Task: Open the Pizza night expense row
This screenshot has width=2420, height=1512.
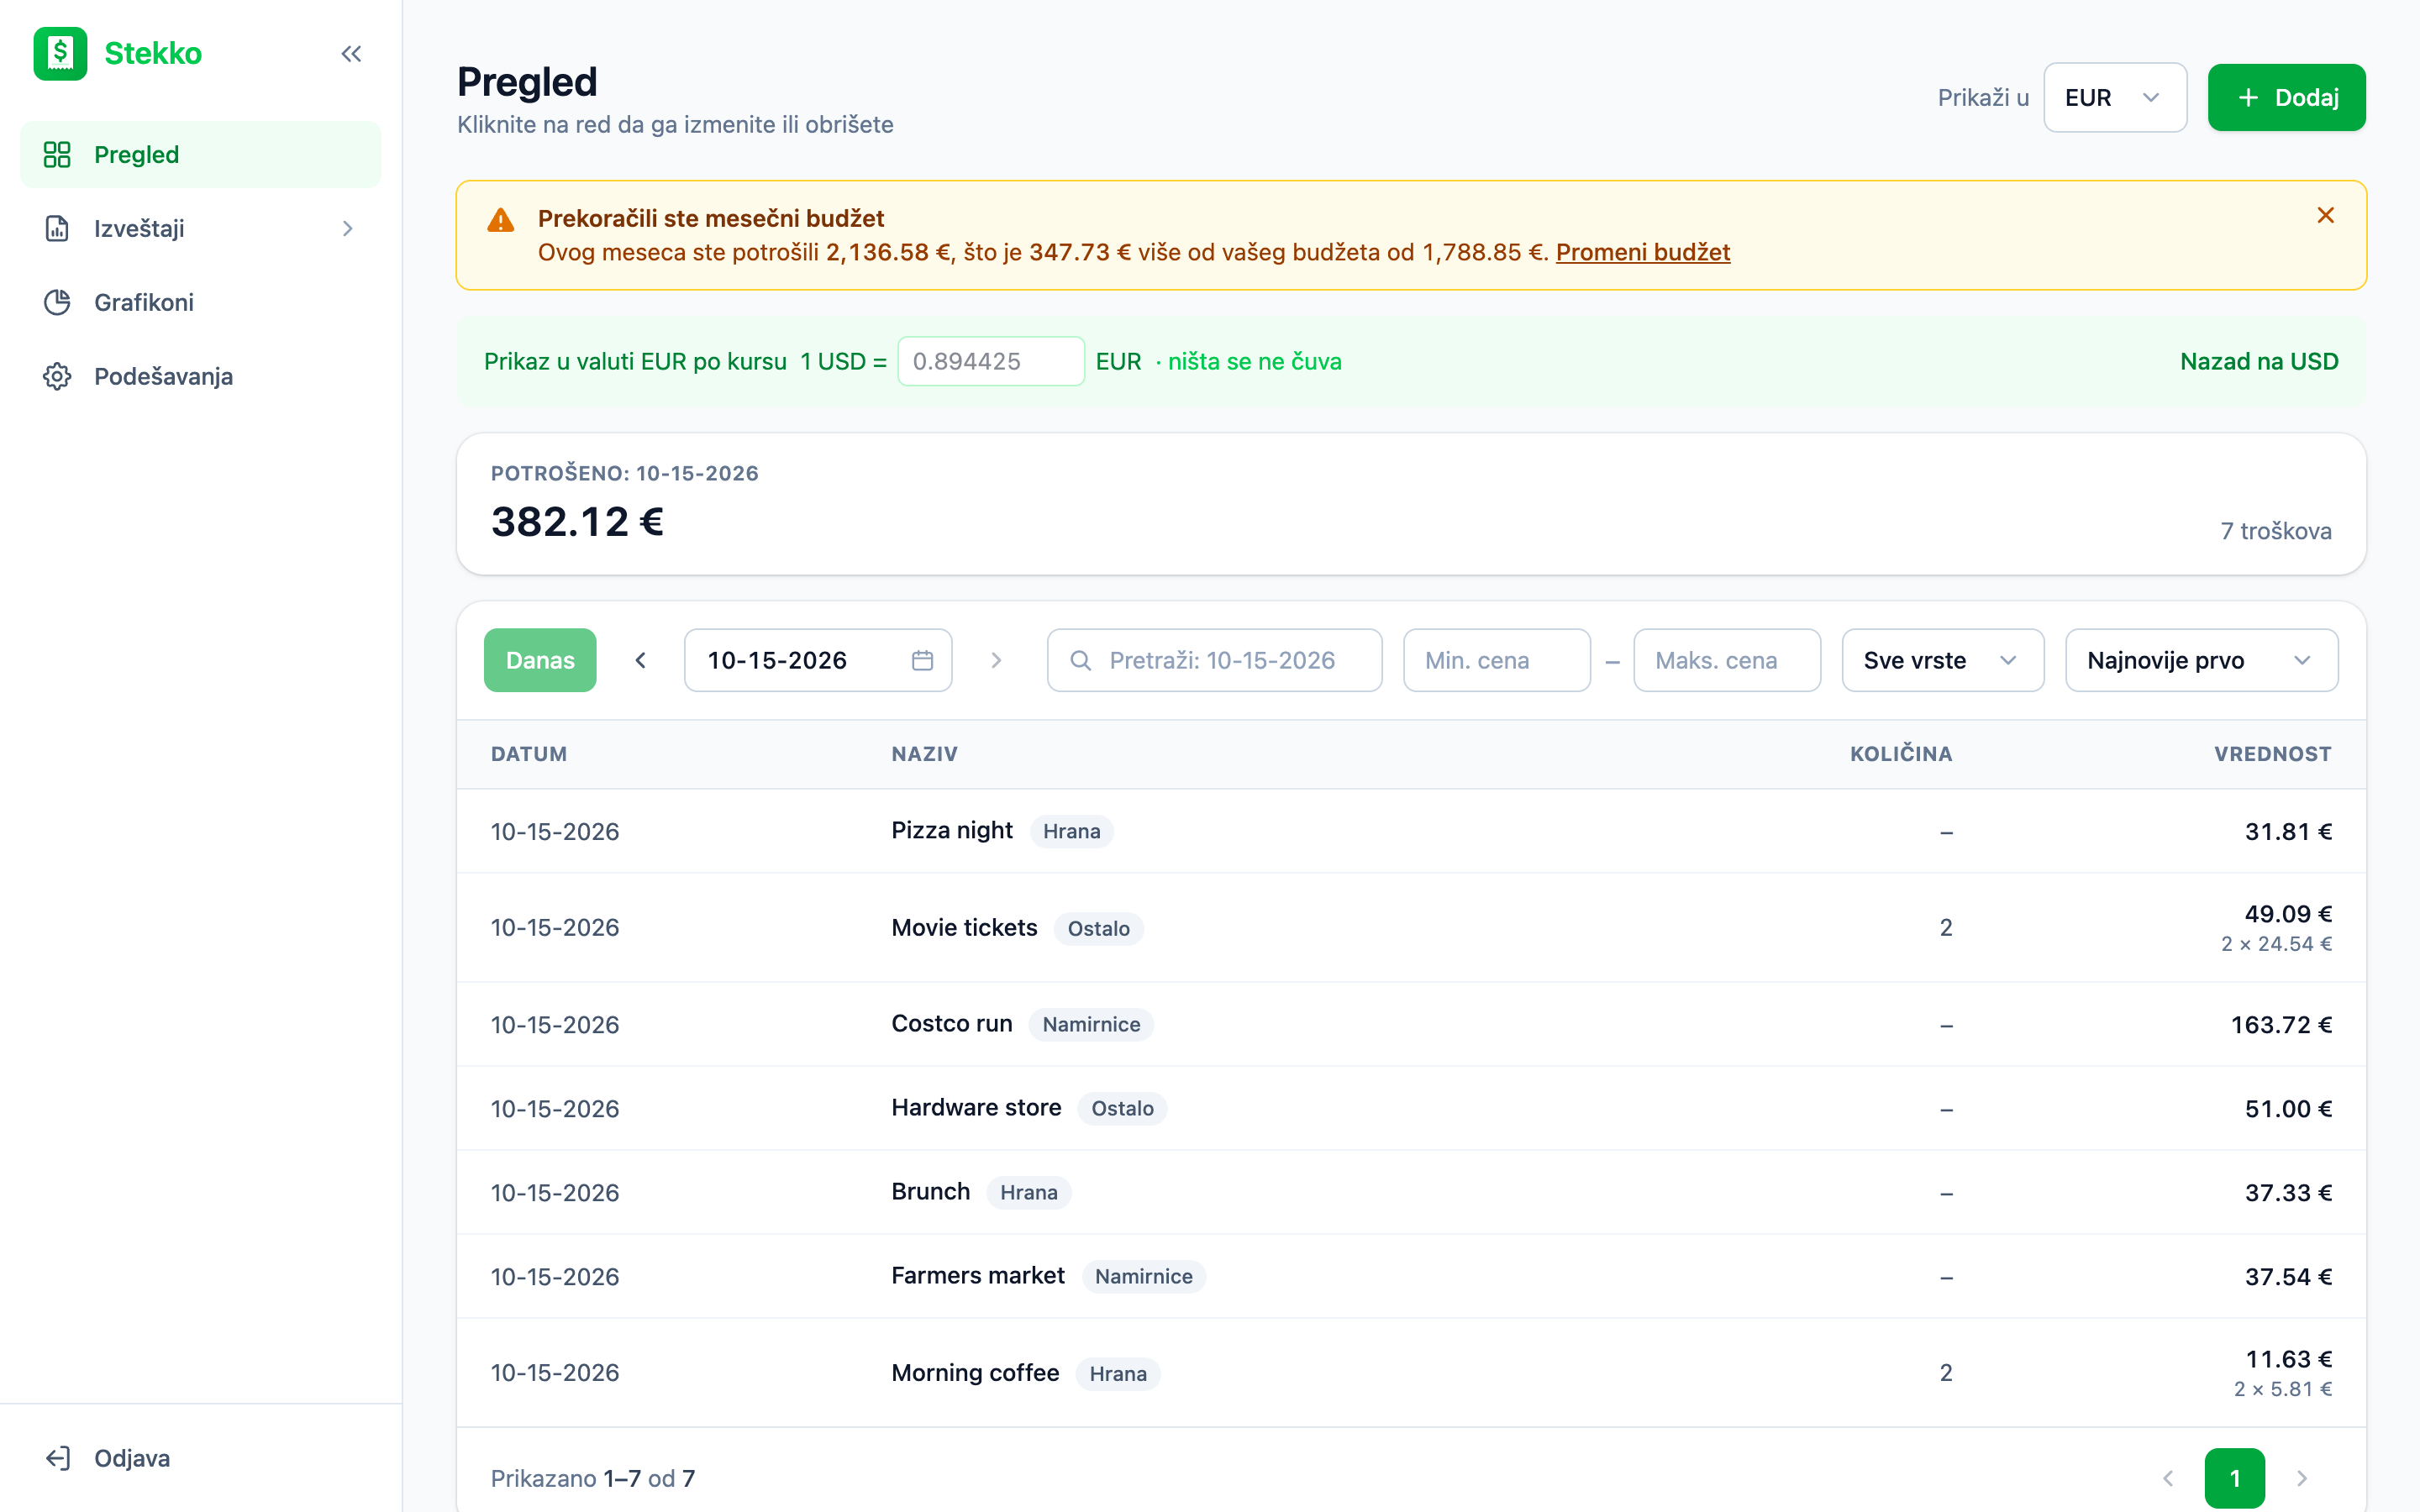Action: pyautogui.click(x=1411, y=831)
